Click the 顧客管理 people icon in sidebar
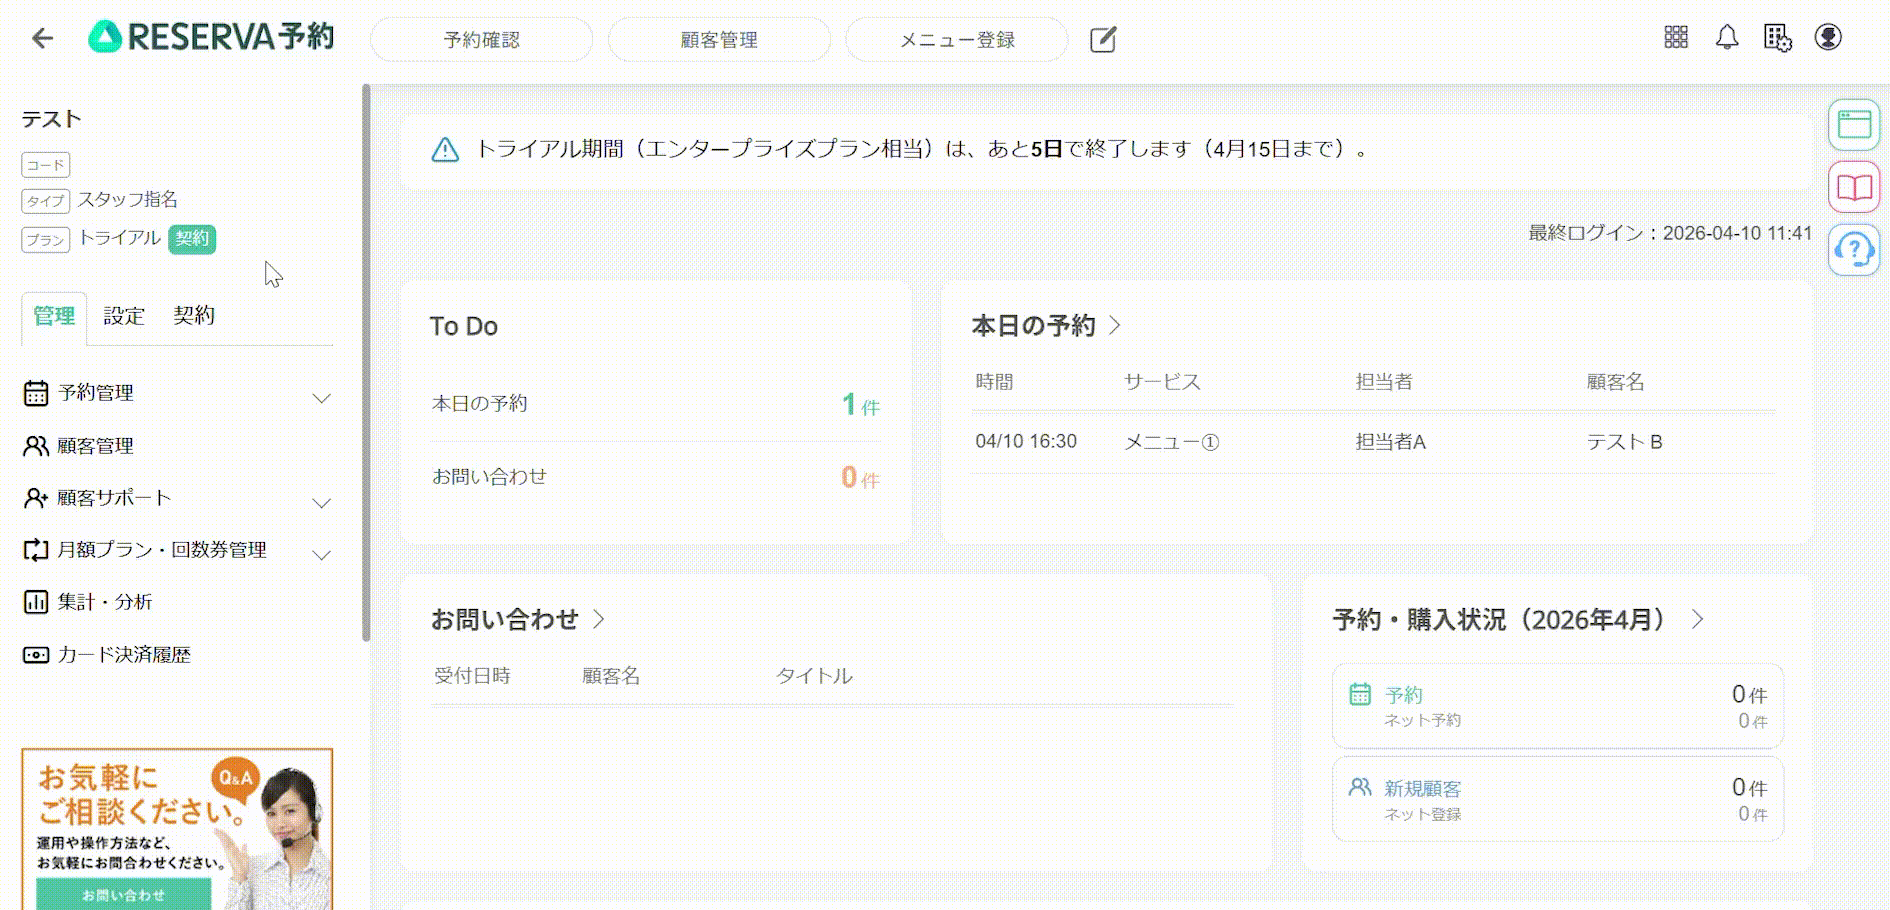This screenshot has height=910, width=1890. pyautogui.click(x=36, y=446)
